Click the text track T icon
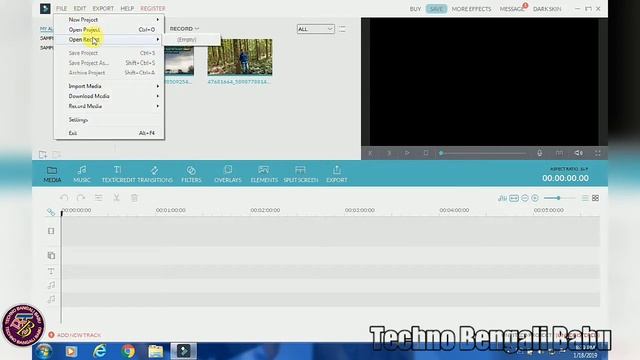640x360 pixels. pos(51,271)
